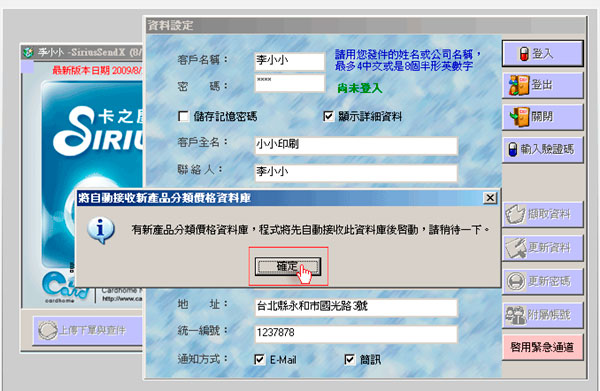Toggle the 簡訊 notification checkbox
The width and height of the screenshot is (600, 391).
(350, 359)
